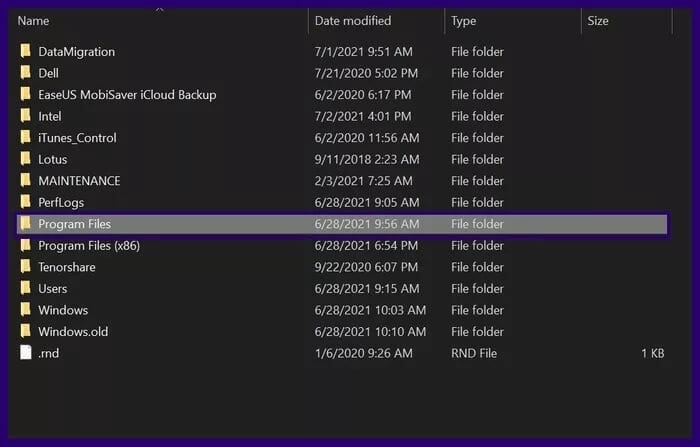Select the Tenorshare folder name
700x447 pixels.
point(67,267)
